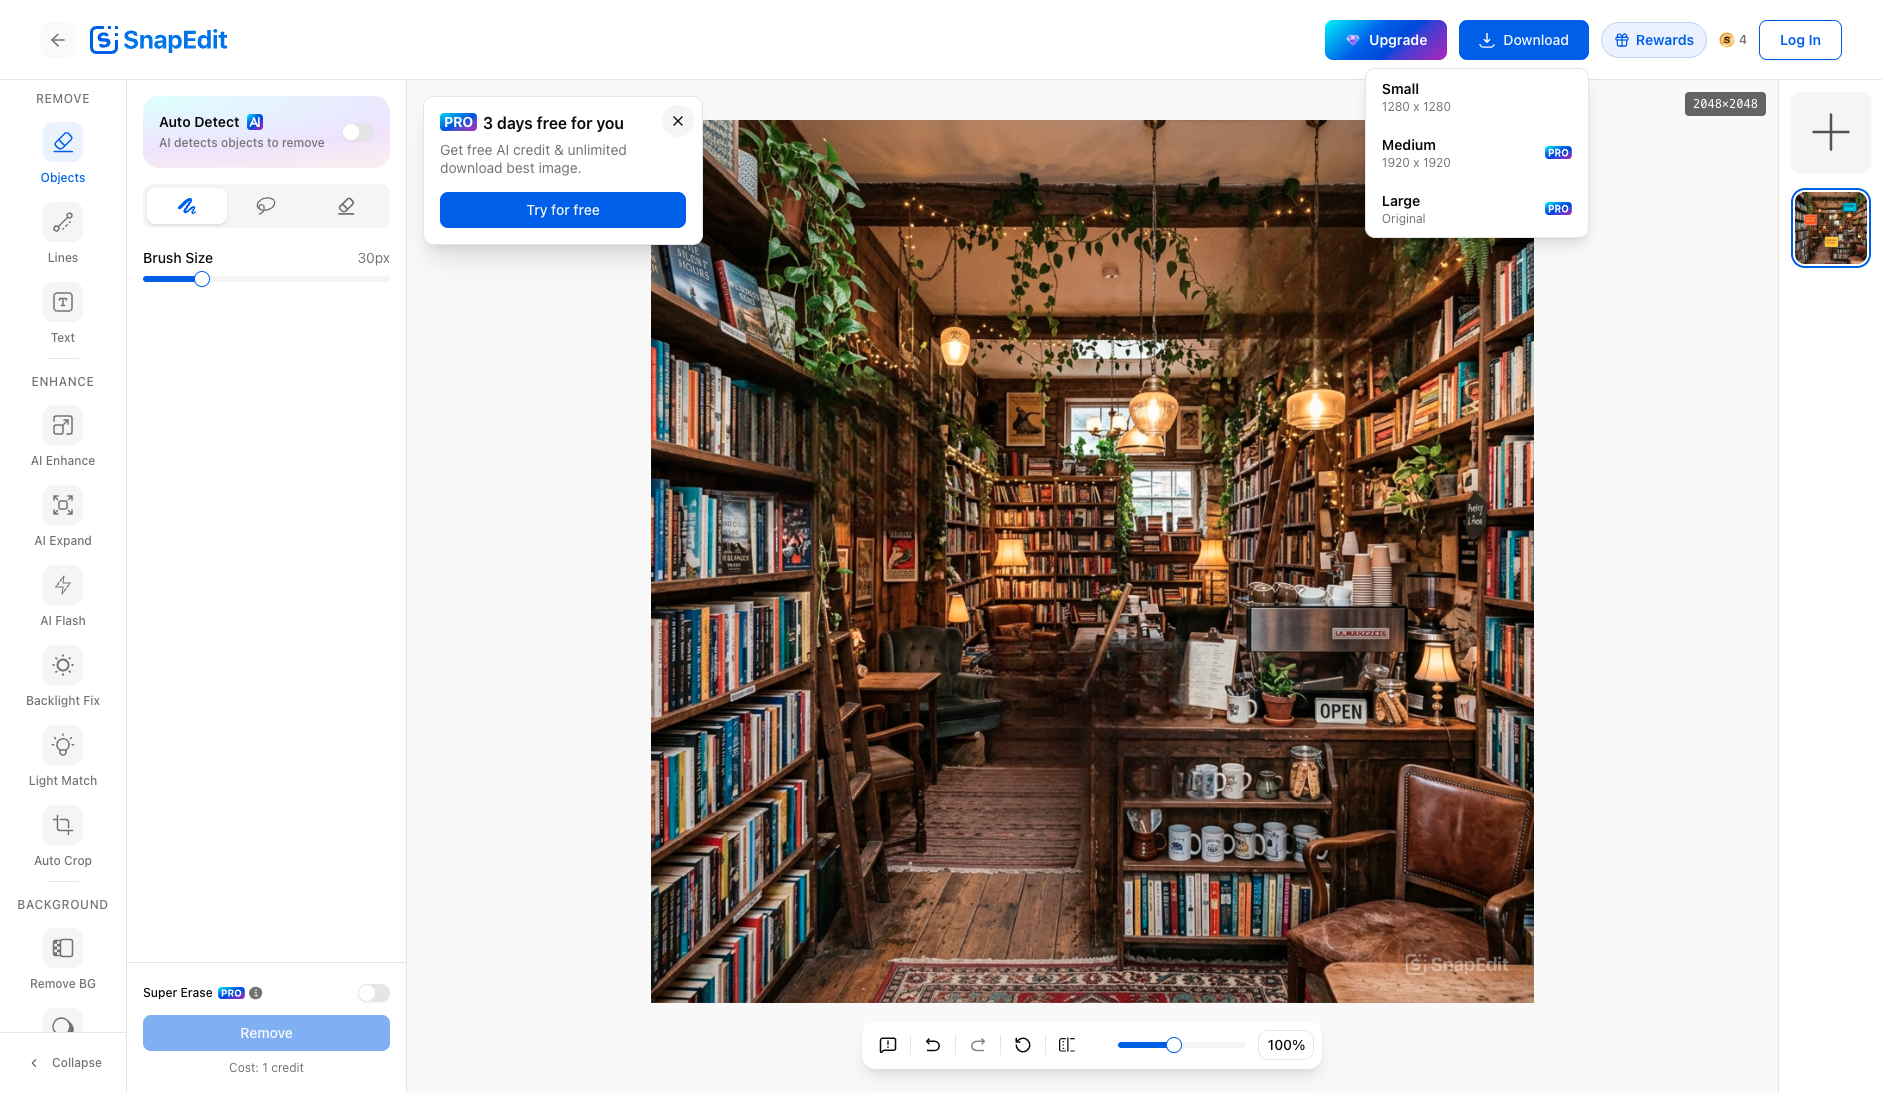The image size is (1882, 1093).
Task: Select the AI Expand tool
Action: click(63, 516)
